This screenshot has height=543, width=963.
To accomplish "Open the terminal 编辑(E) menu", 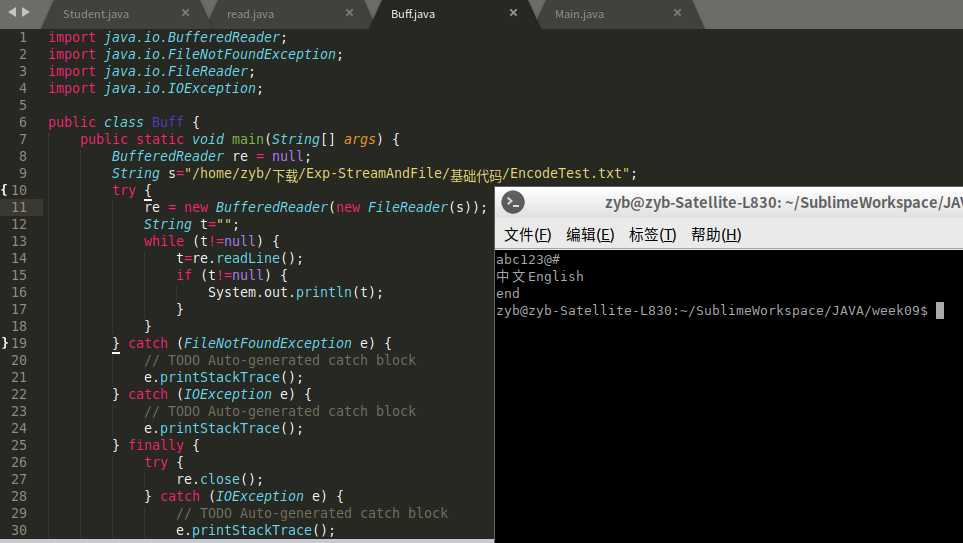I will (x=590, y=235).
